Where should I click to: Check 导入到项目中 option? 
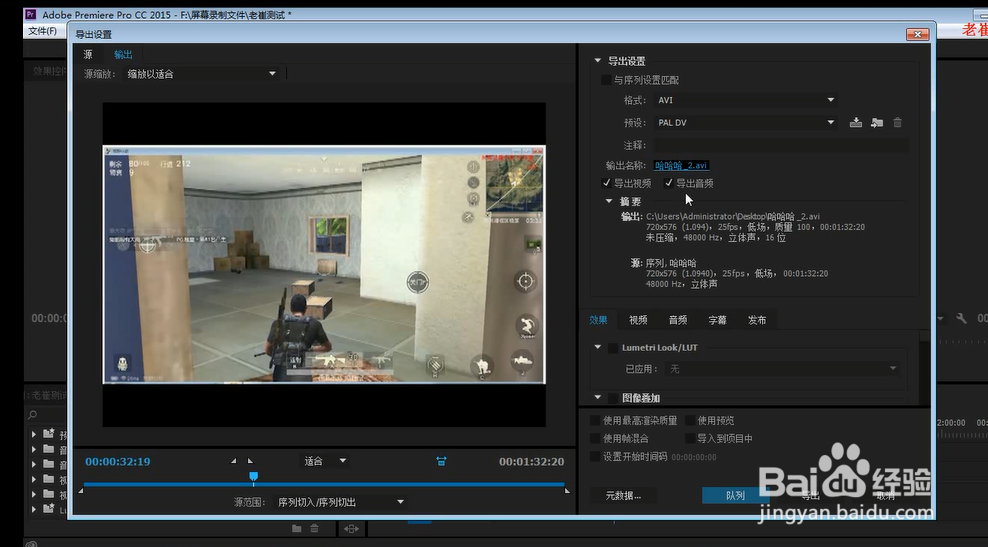pyautogui.click(x=690, y=438)
